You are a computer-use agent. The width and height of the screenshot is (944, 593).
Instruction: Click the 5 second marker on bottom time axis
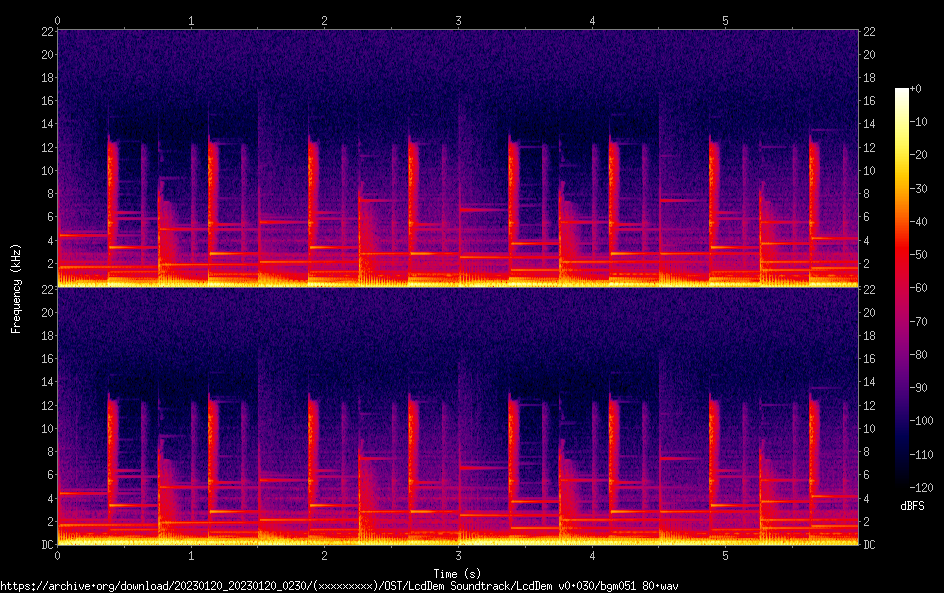(x=726, y=555)
